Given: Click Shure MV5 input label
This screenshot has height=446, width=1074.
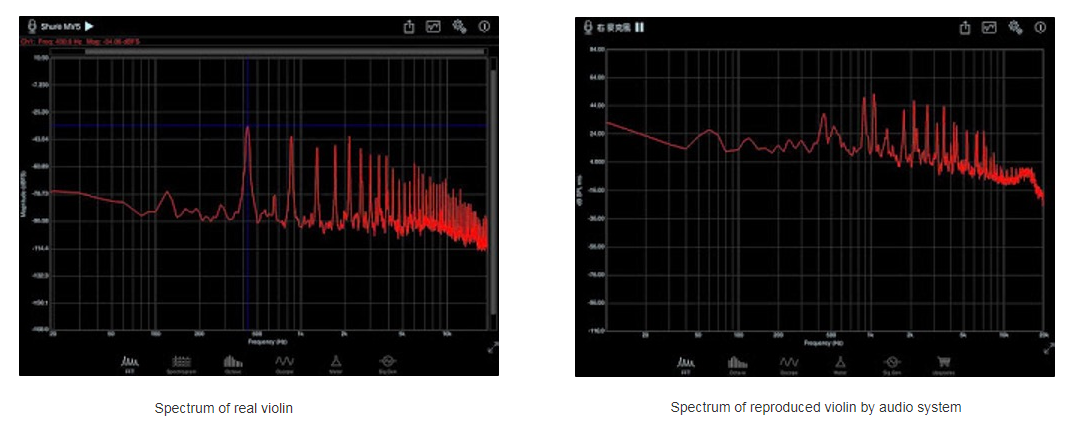Looking at the screenshot, I should click(x=61, y=27).
